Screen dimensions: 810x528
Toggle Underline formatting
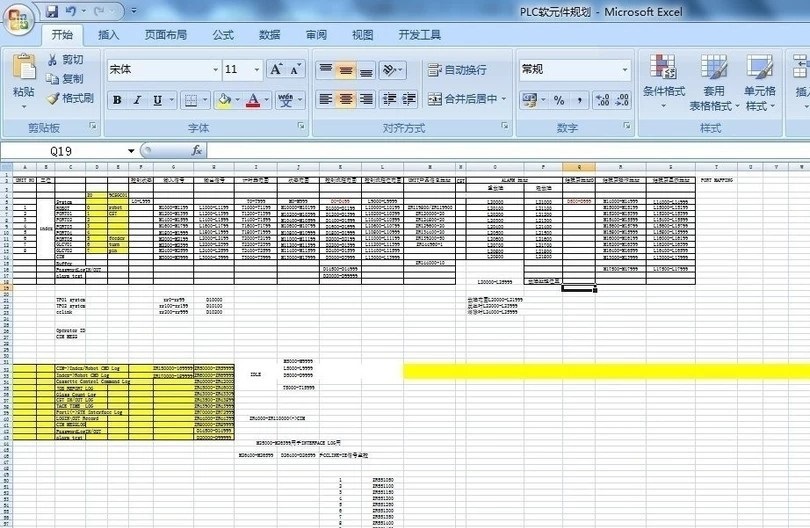pos(158,100)
